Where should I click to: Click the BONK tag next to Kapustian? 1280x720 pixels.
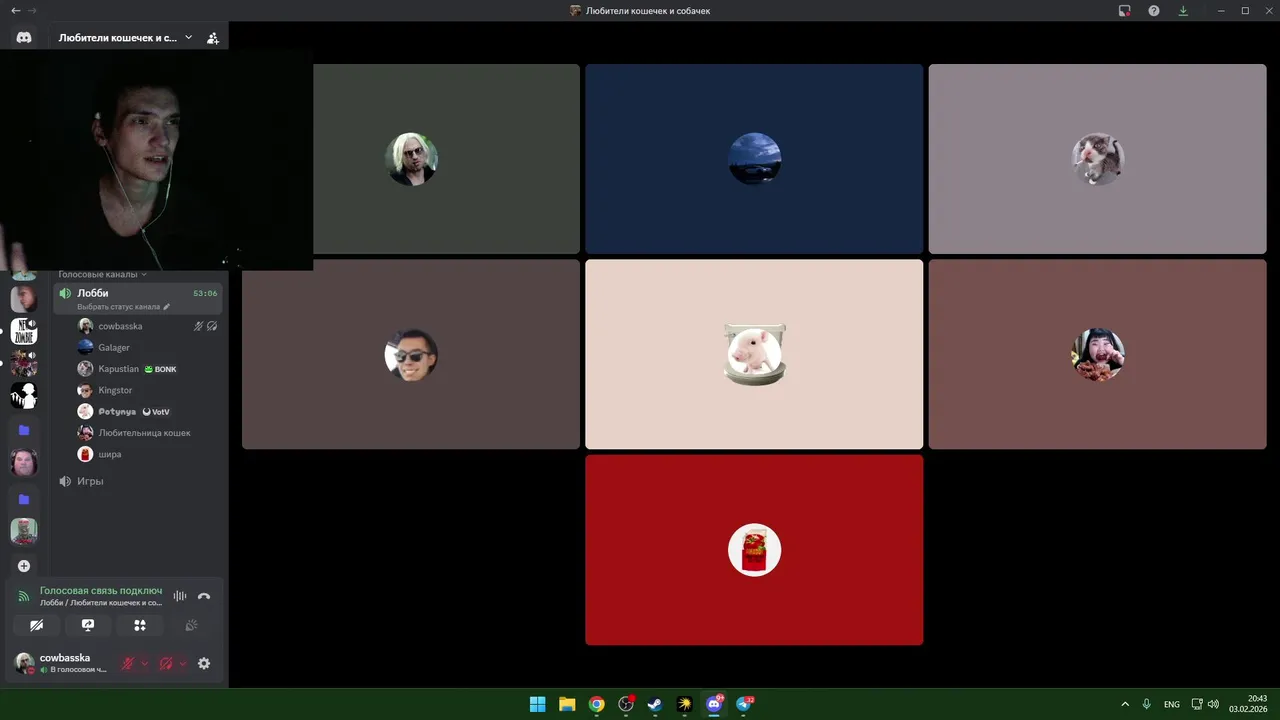tap(160, 369)
